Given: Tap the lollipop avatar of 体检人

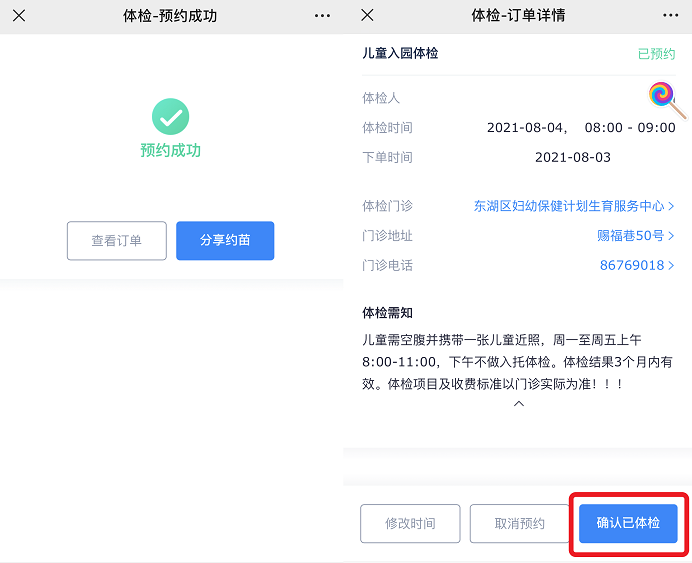Looking at the screenshot, I should 664,97.
